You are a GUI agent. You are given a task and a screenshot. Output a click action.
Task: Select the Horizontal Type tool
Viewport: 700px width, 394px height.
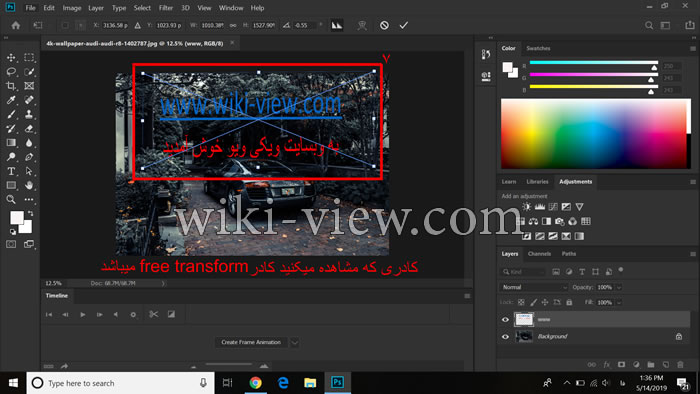[11, 171]
